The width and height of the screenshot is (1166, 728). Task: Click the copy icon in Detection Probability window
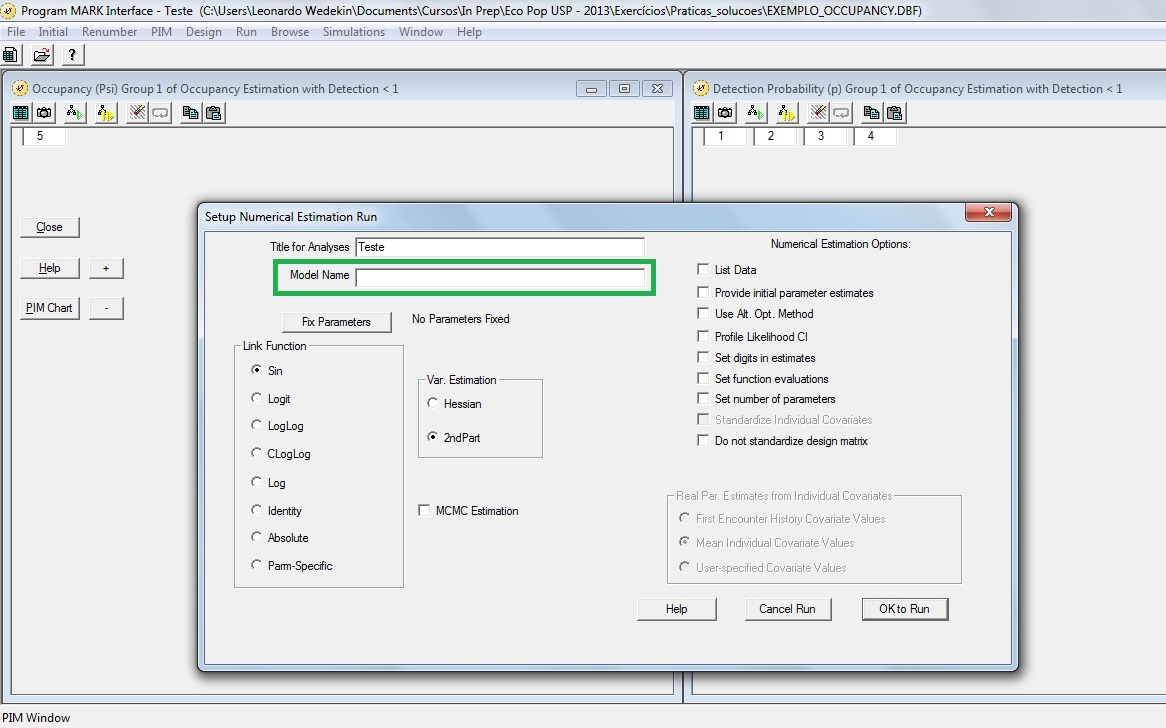click(x=872, y=113)
